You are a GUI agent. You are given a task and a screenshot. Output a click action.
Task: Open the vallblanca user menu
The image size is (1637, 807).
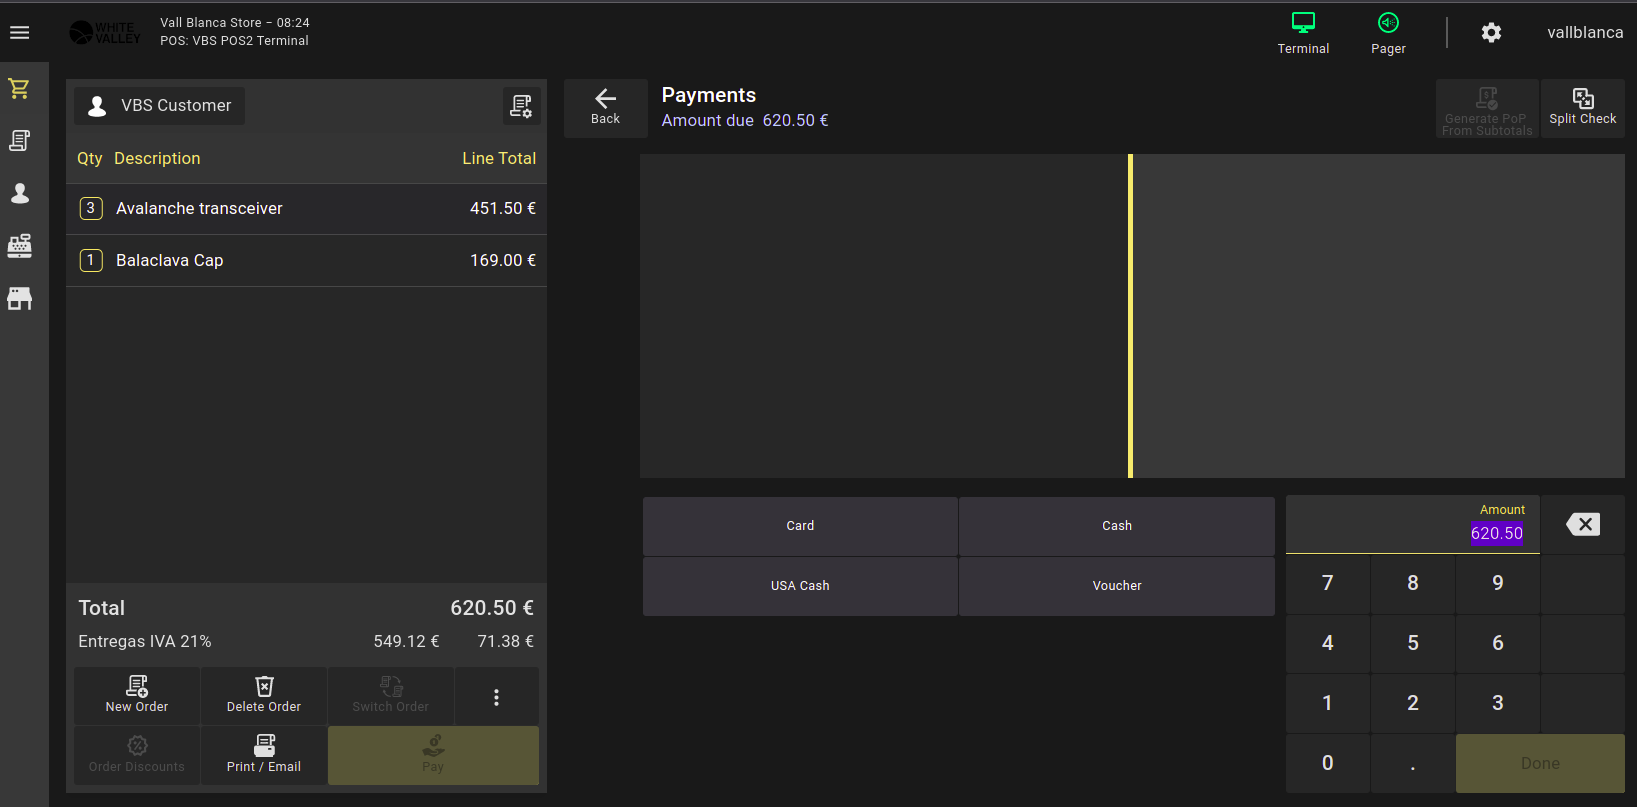(1584, 33)
